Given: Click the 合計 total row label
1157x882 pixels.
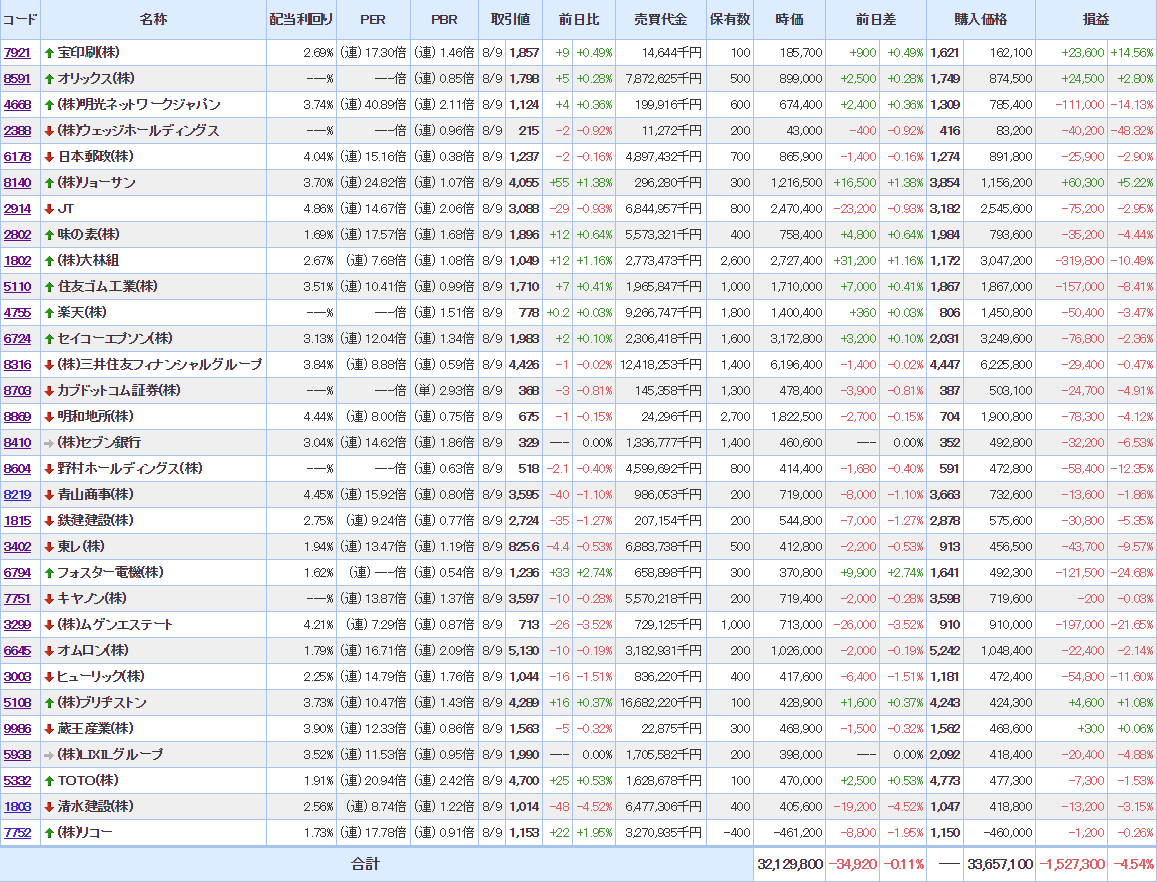Looking at the screenshot, I should [x=365, y=863].
